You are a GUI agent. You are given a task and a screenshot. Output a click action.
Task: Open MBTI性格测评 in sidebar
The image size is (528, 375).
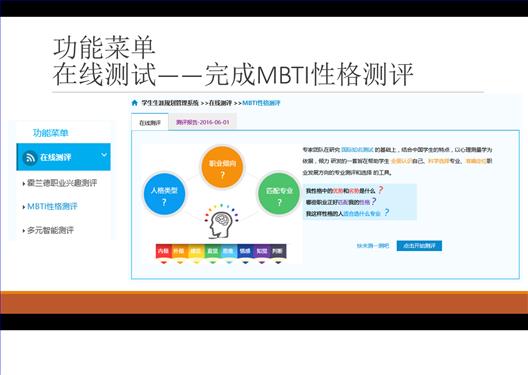click(52, 206)
